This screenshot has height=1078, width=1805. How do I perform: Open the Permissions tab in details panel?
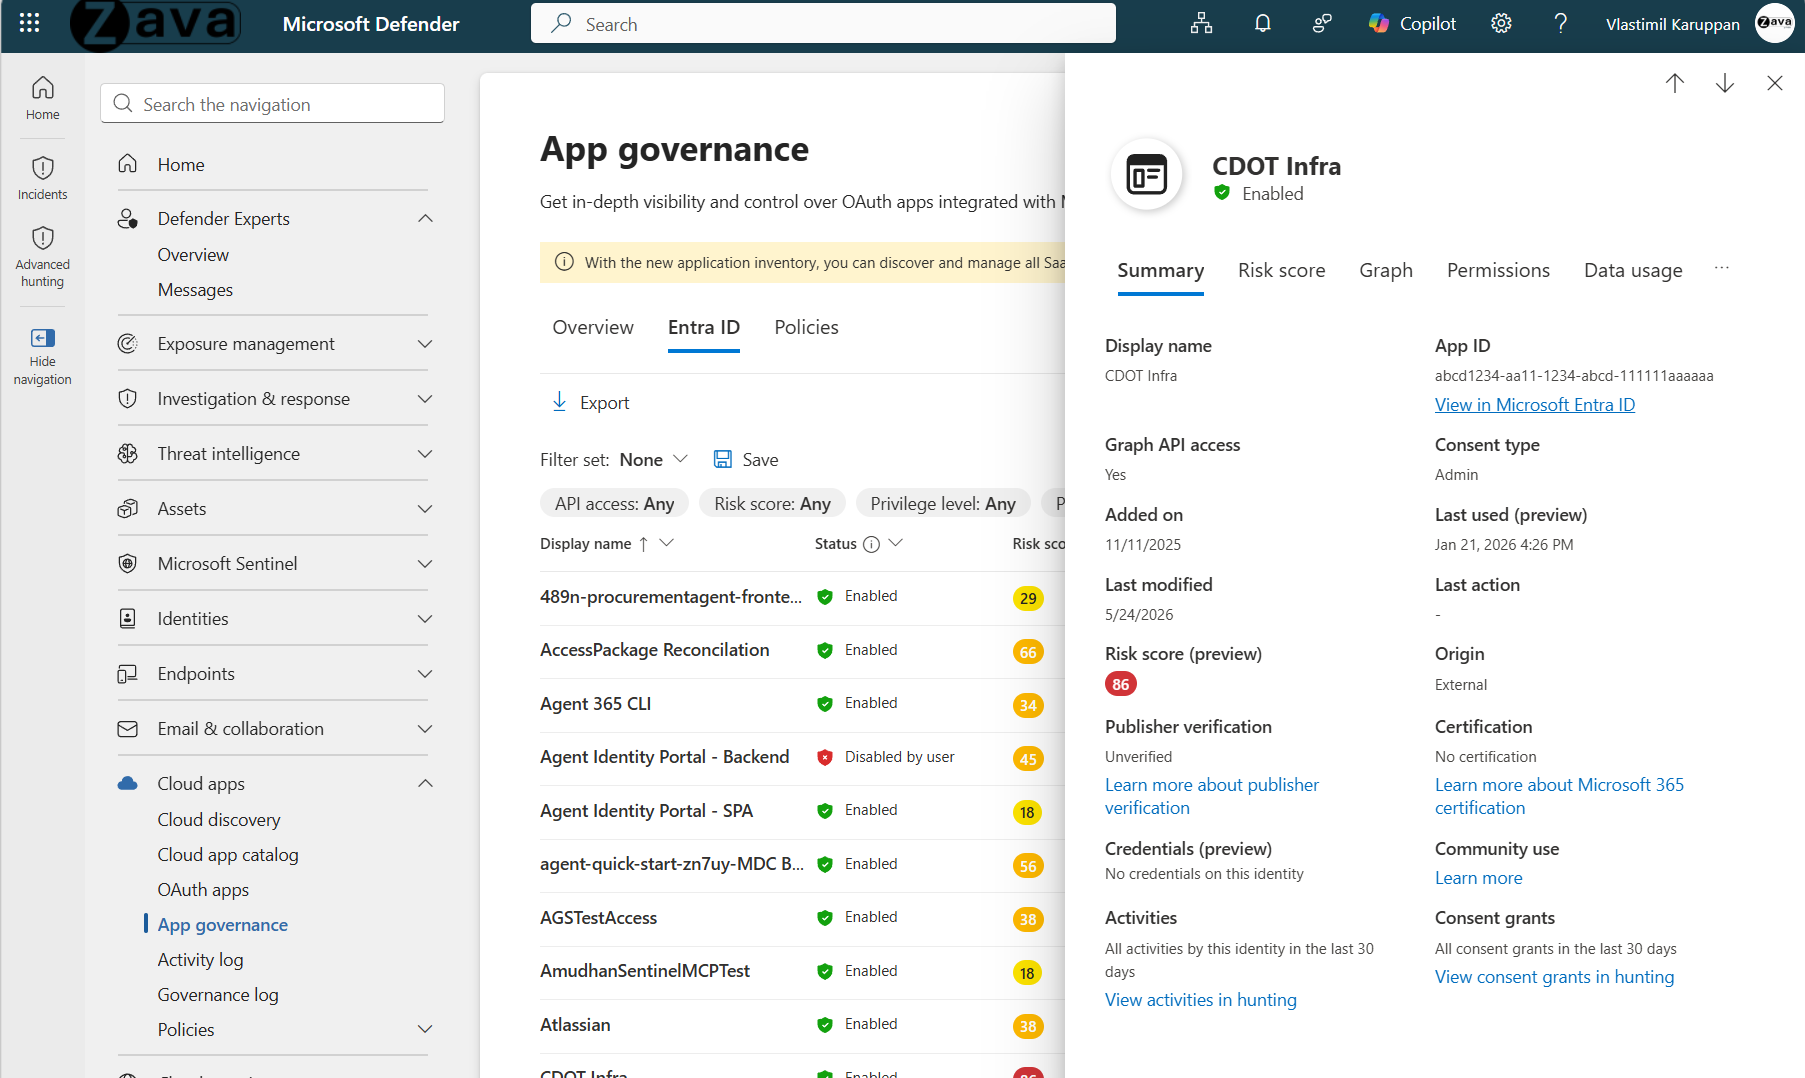[1498, 271]
